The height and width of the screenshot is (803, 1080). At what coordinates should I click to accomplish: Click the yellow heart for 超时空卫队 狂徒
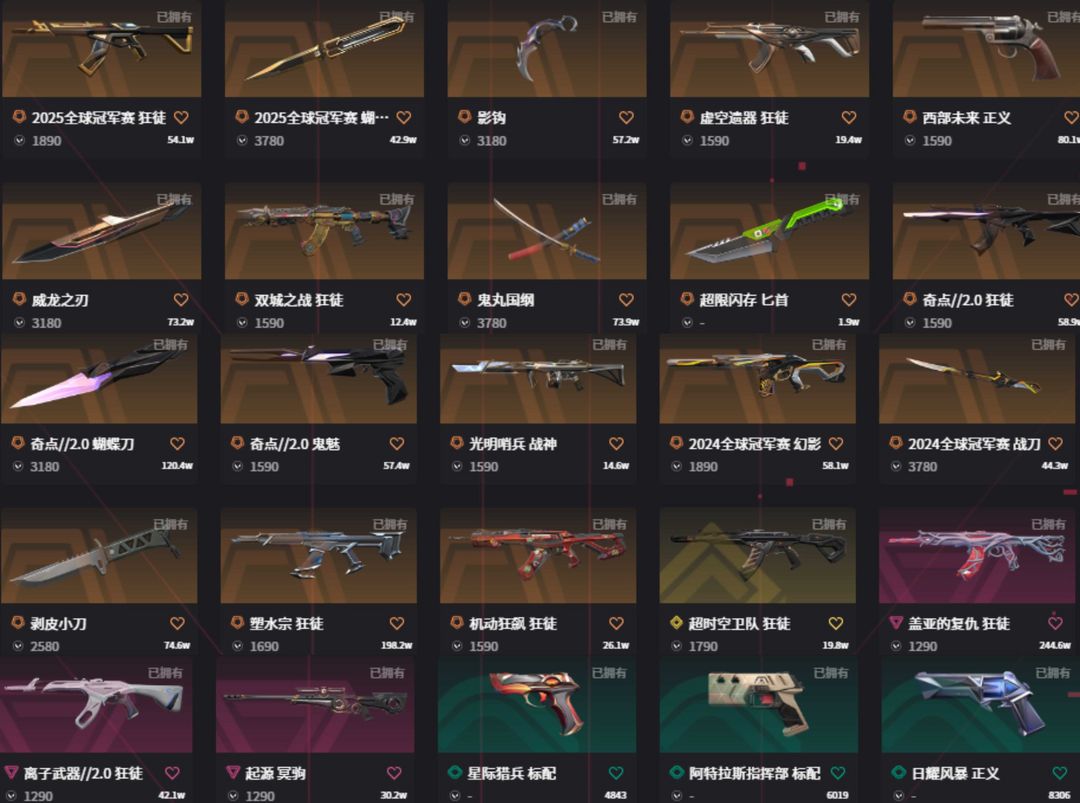(835, 623)
